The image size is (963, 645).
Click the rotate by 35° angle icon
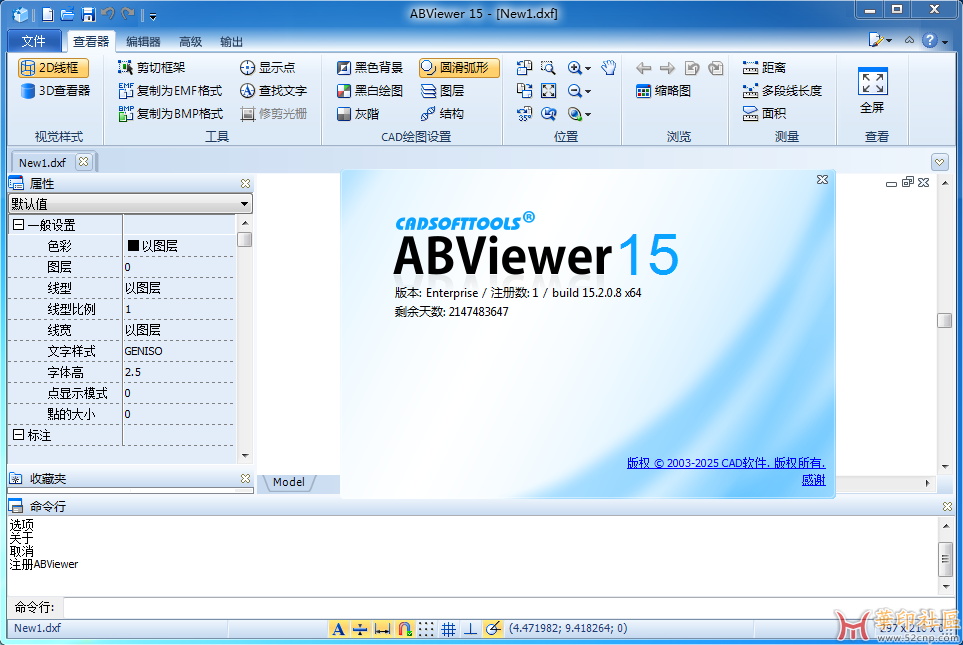coord(524,114)
